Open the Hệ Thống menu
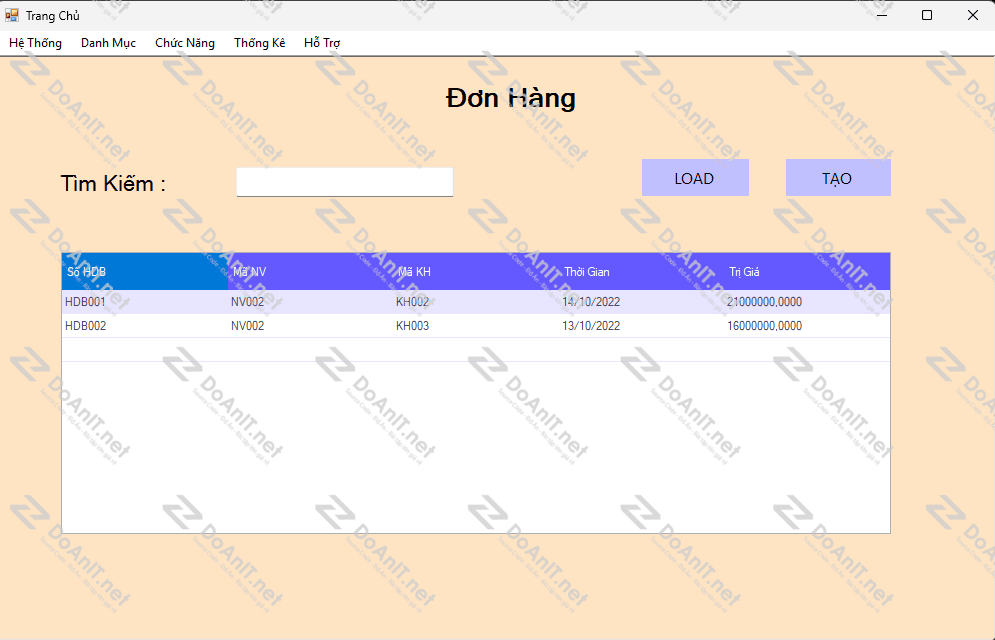 tap(36, 43)
